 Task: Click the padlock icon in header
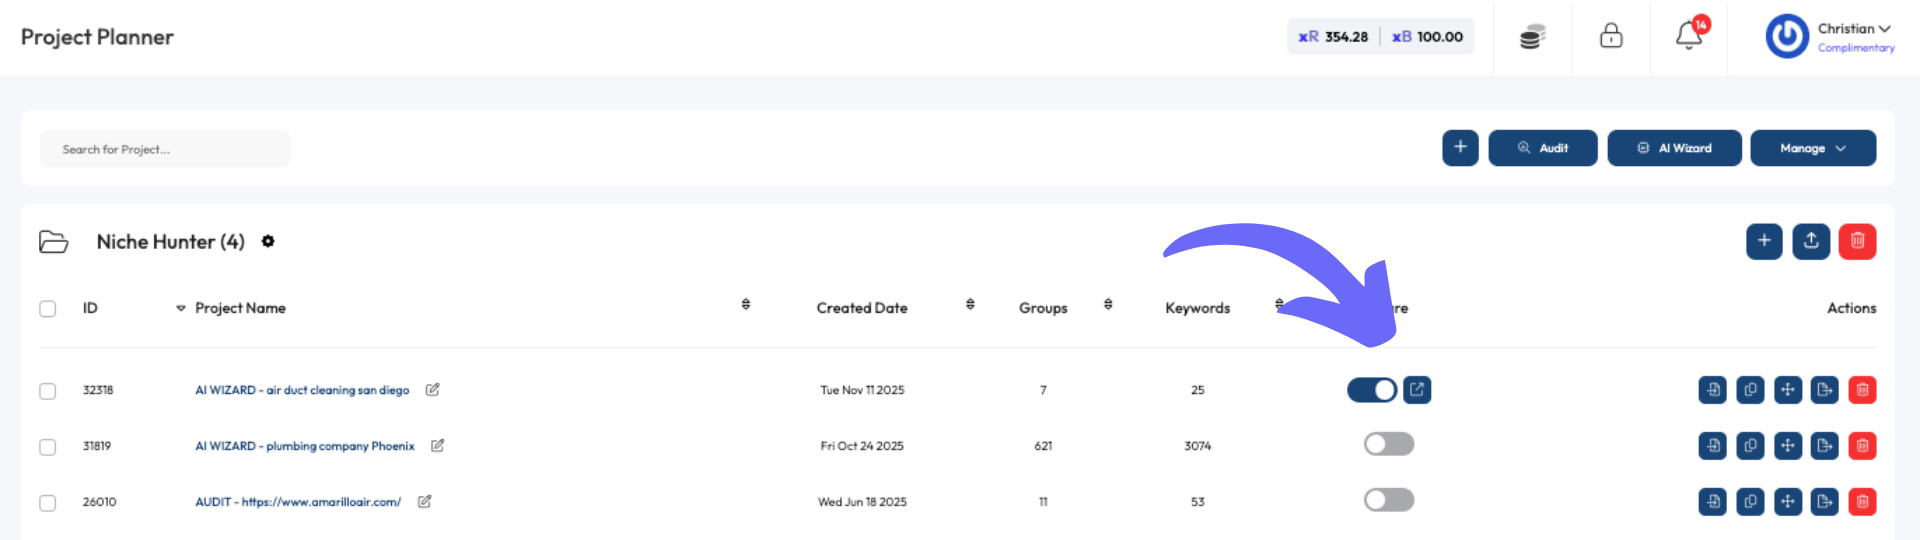pos(1611,36)
